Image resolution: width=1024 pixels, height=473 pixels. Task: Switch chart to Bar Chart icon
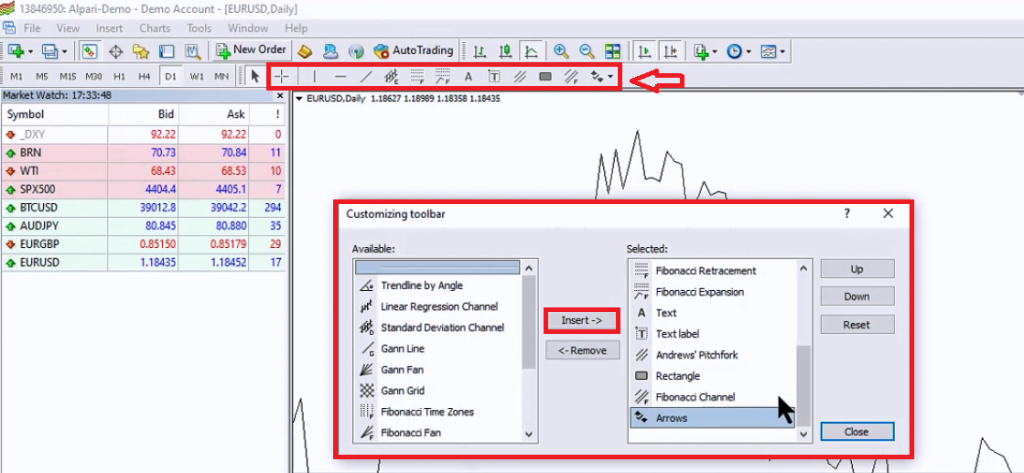480,51
